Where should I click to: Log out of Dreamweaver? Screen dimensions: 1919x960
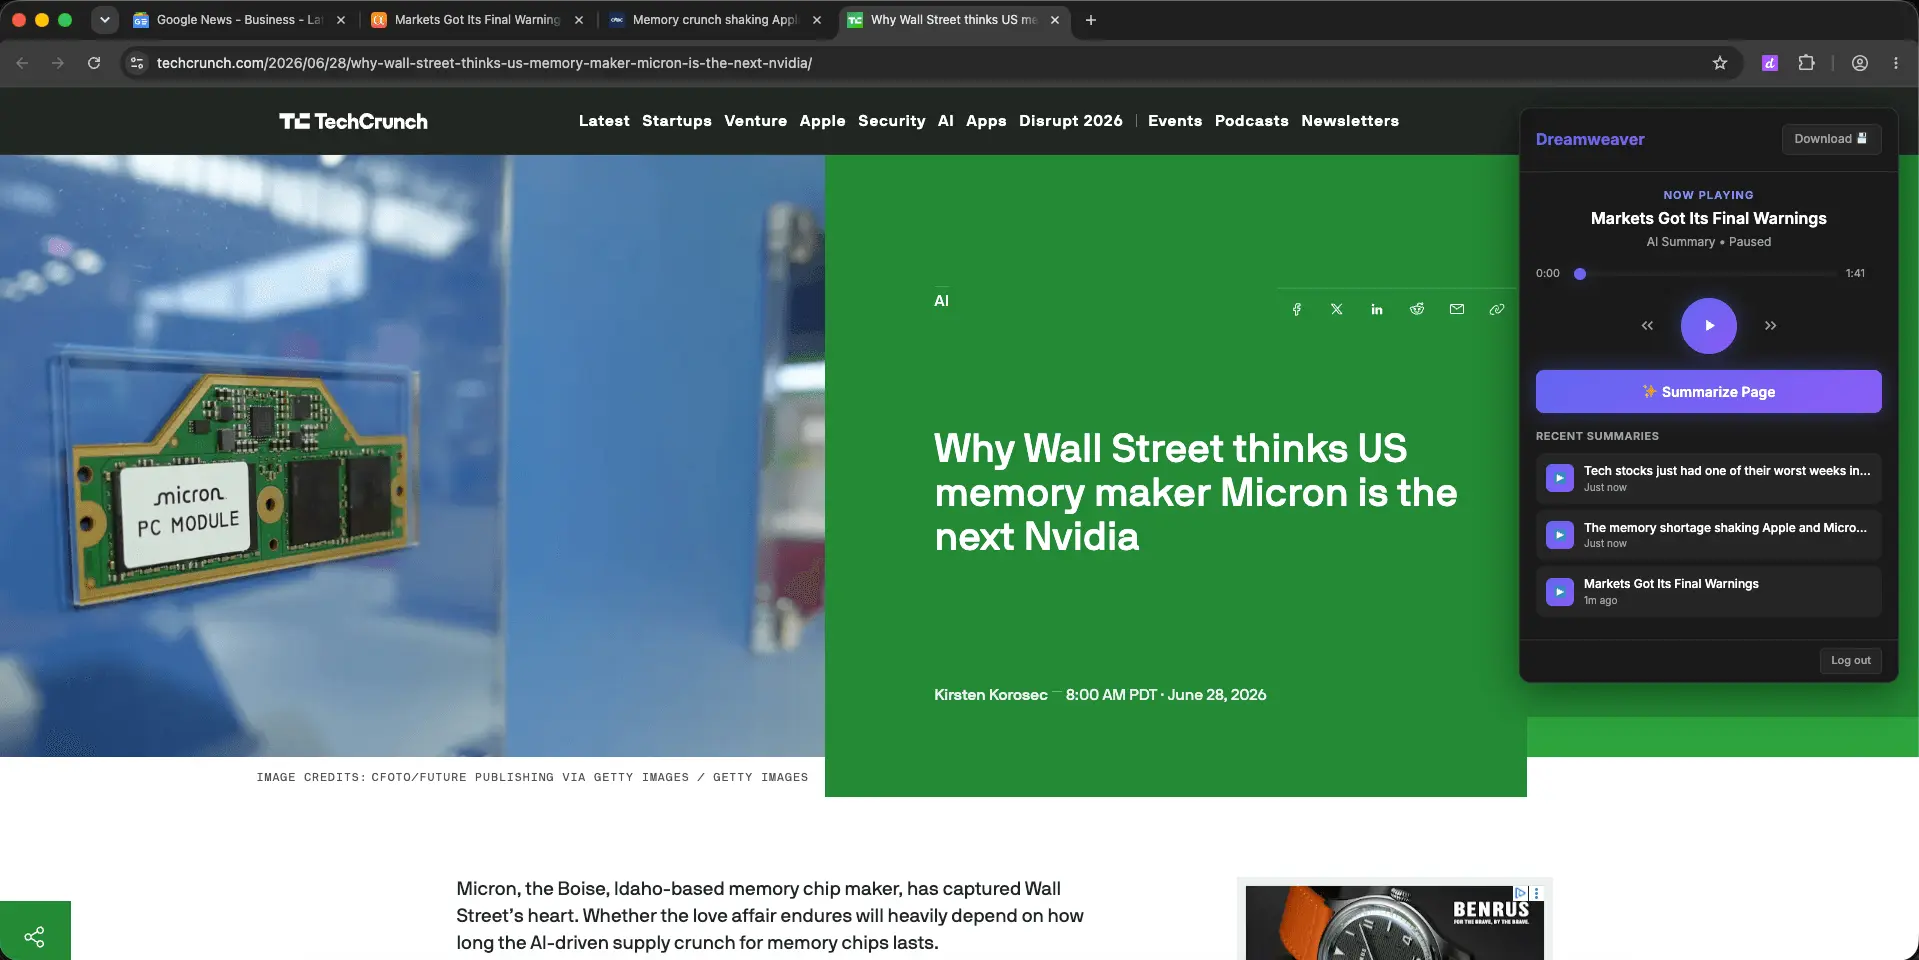(x=1850, y=661)
